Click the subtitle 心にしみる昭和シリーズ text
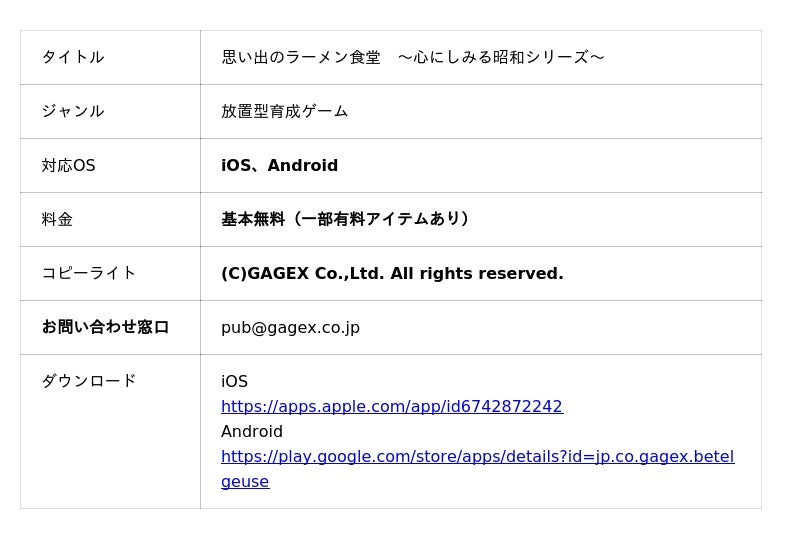Viewport: 800px width, 539px height. point(501,58)
